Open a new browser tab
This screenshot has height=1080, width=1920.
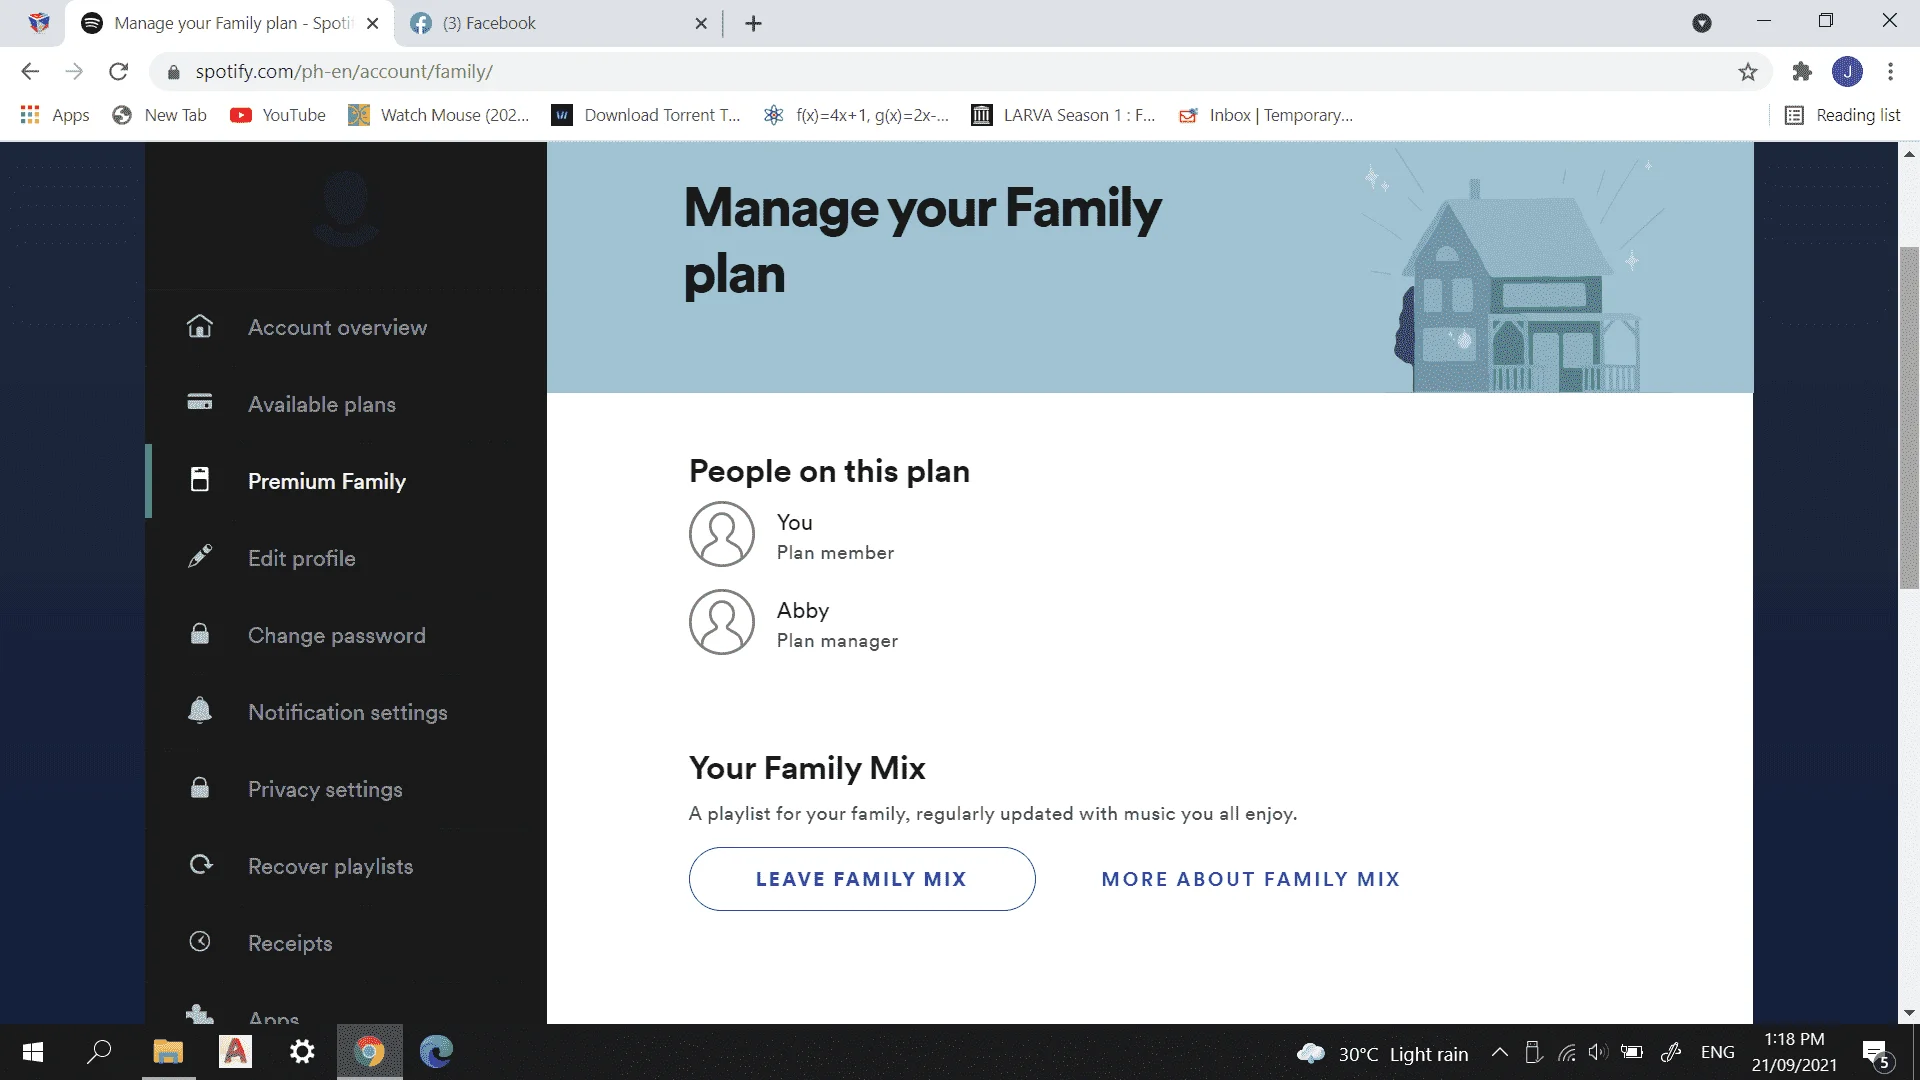click(753, 23)
